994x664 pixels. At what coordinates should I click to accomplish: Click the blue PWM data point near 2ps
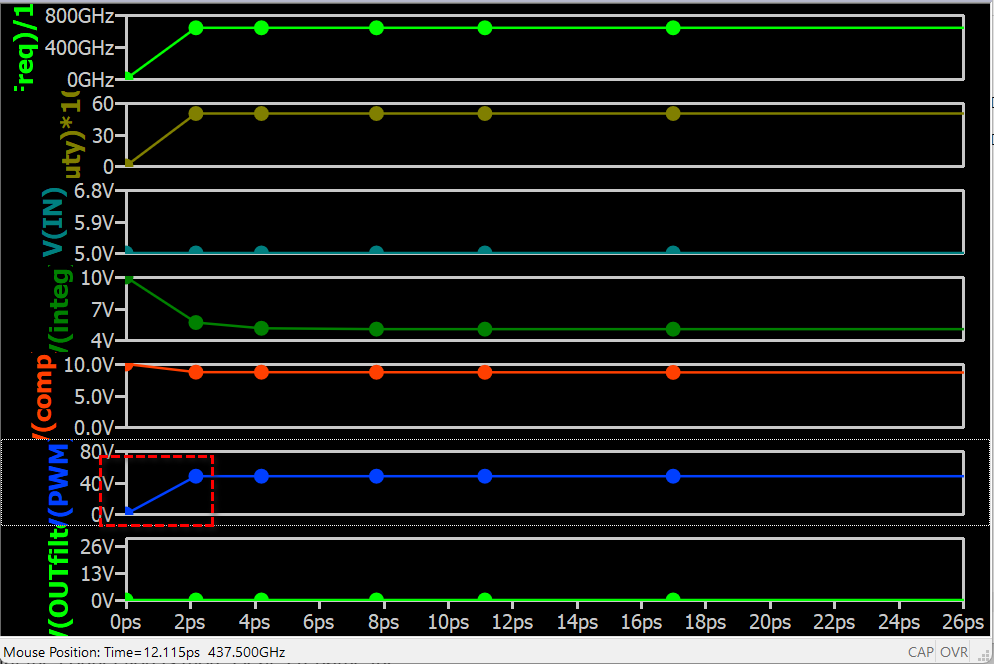coord(196,476)
